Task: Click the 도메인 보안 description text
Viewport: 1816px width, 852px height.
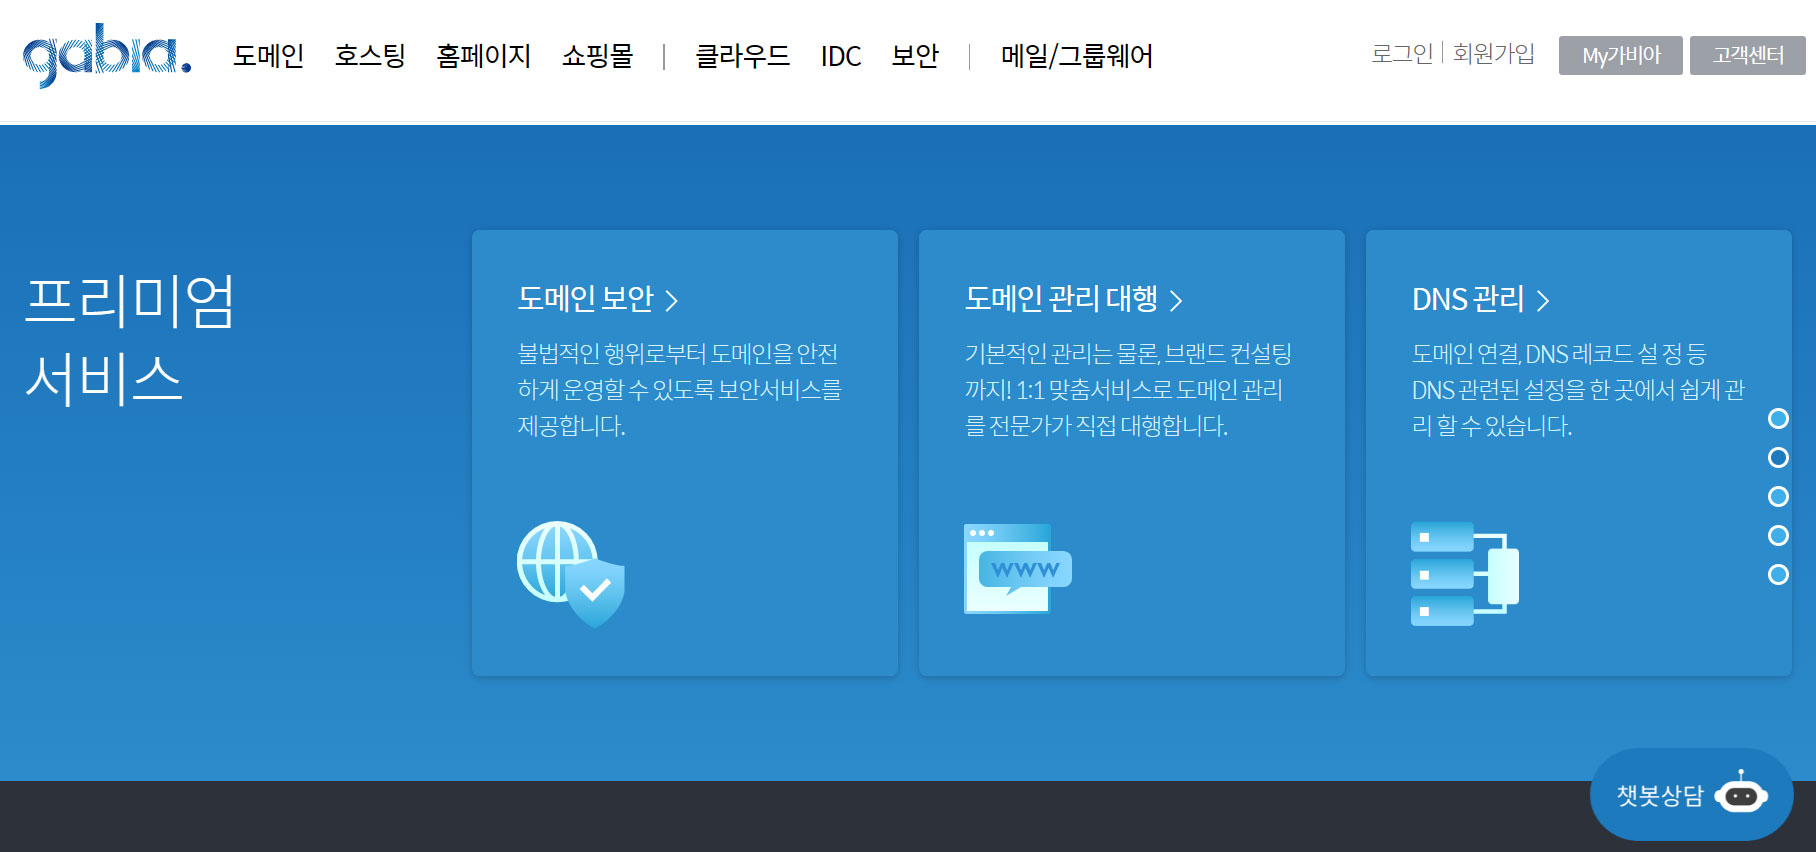Action: [680, 389]
